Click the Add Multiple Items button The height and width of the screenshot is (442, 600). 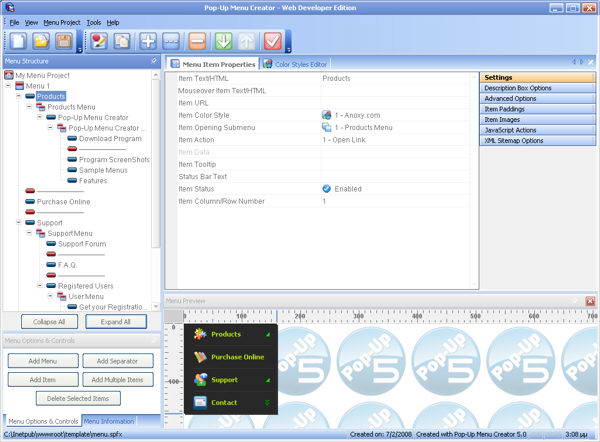coord(117,380)
